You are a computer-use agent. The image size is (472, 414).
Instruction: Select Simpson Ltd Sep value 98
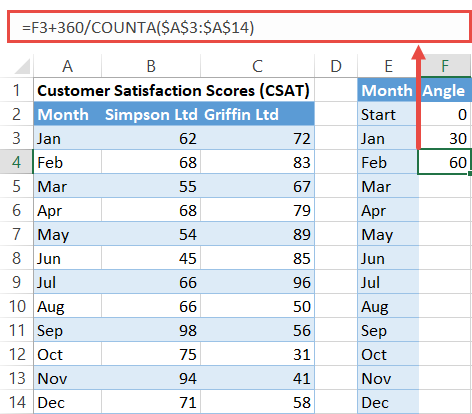(151, 330)
